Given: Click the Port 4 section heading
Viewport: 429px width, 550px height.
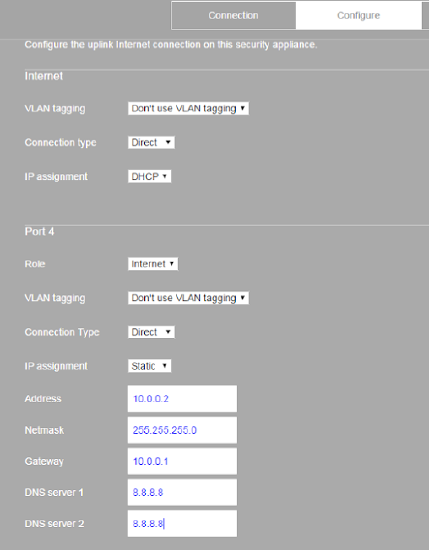Looking at the screenshot, I should point(39,232).
